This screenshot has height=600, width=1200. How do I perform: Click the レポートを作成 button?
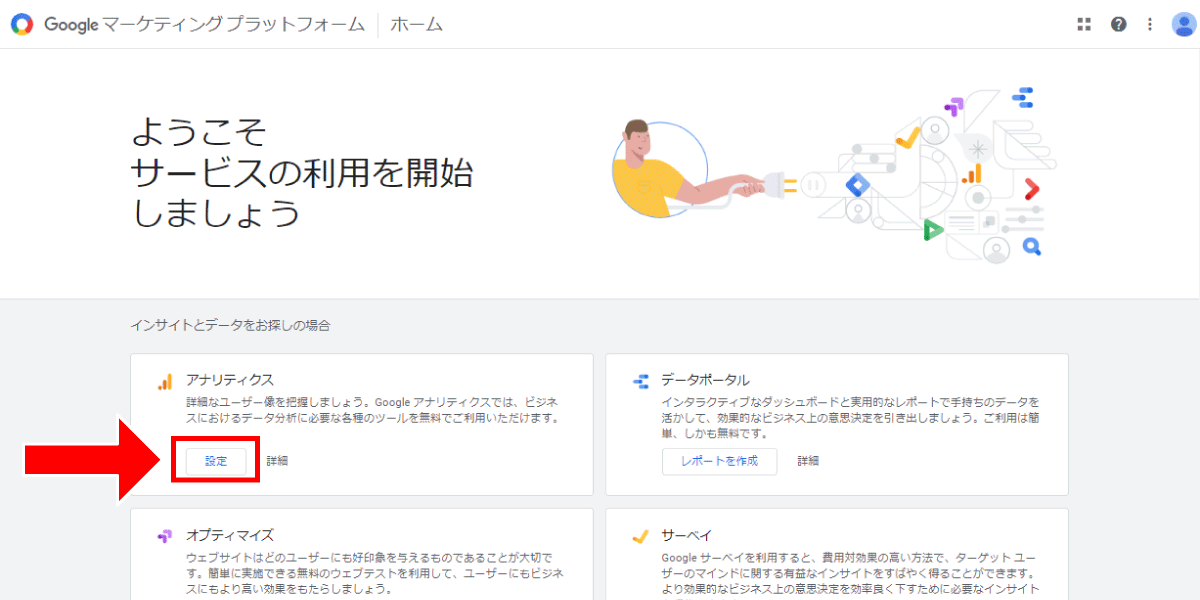719,461
